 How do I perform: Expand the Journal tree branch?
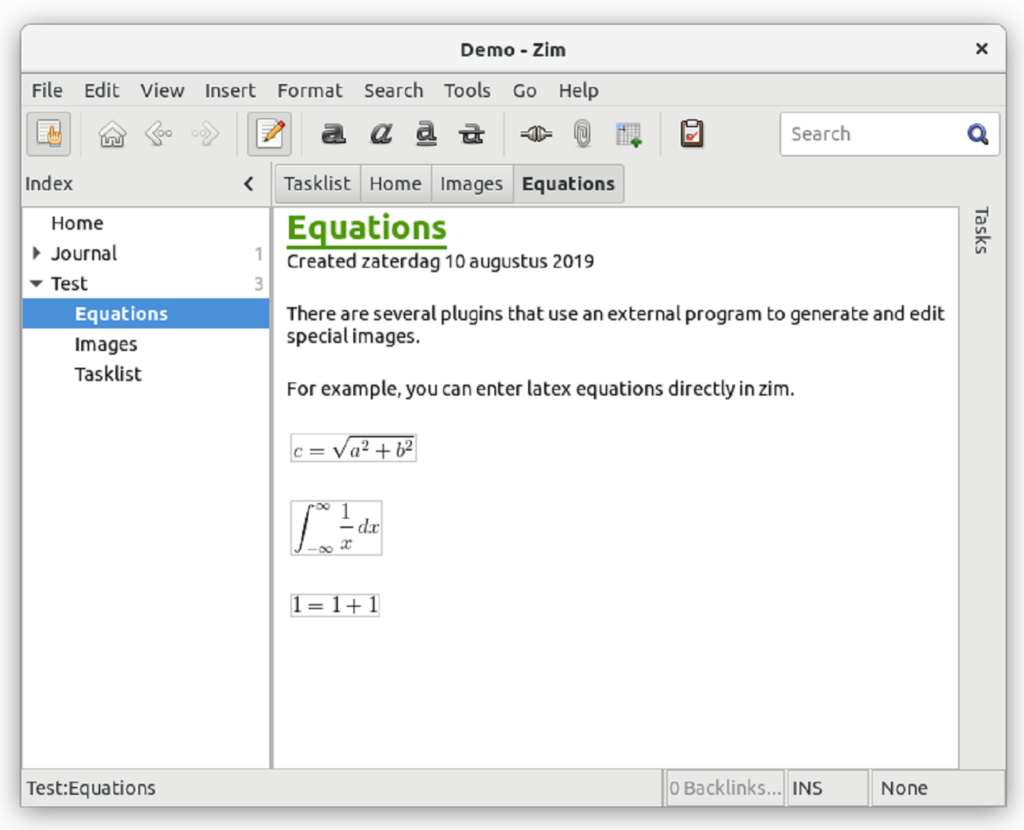(37, 253)
